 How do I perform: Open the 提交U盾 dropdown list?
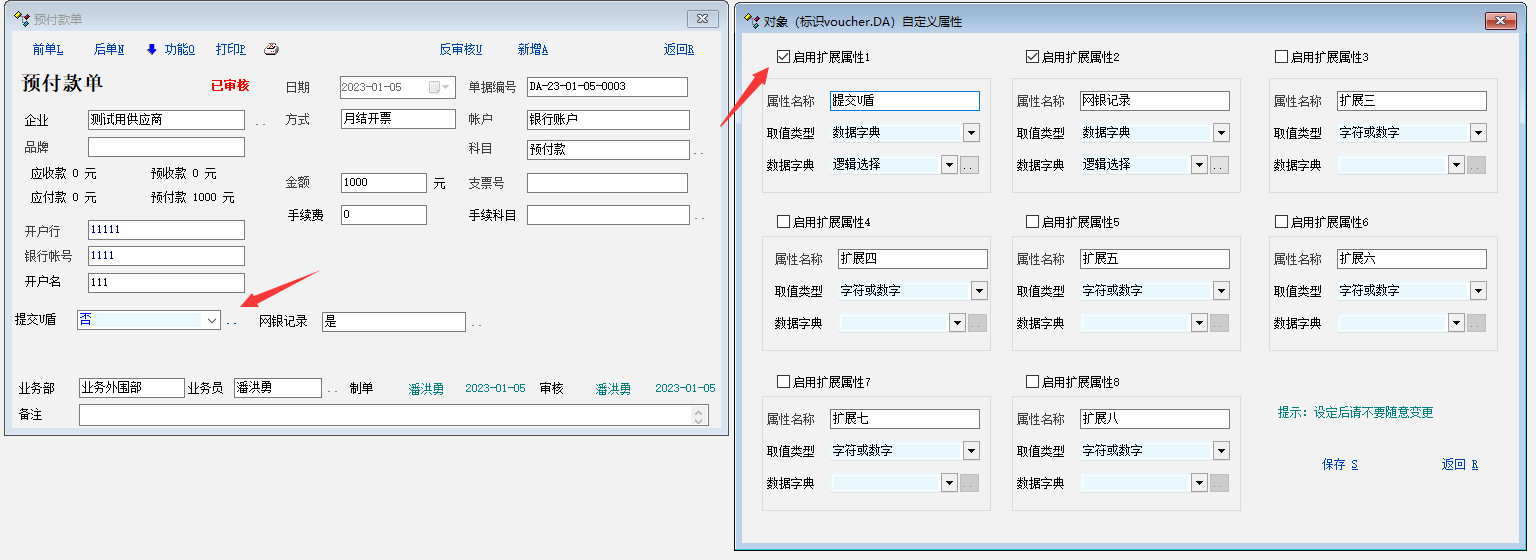pos(211,321)
